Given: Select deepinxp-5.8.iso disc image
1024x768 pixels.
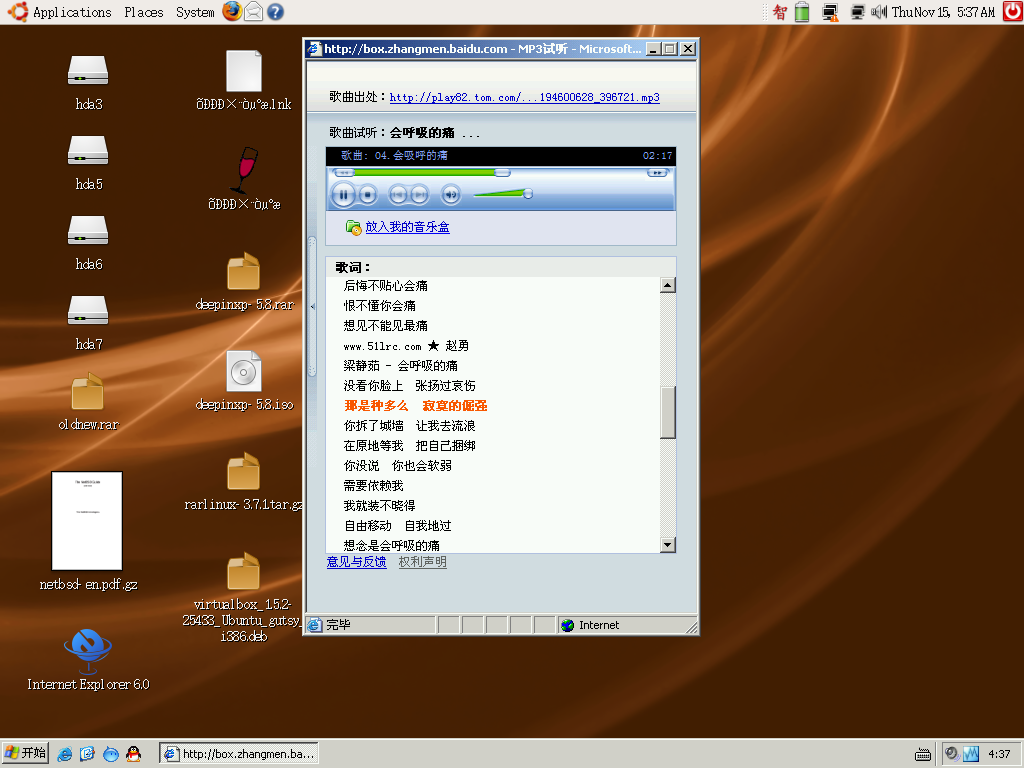Looking at the screenshot, I should pos(244,371).
